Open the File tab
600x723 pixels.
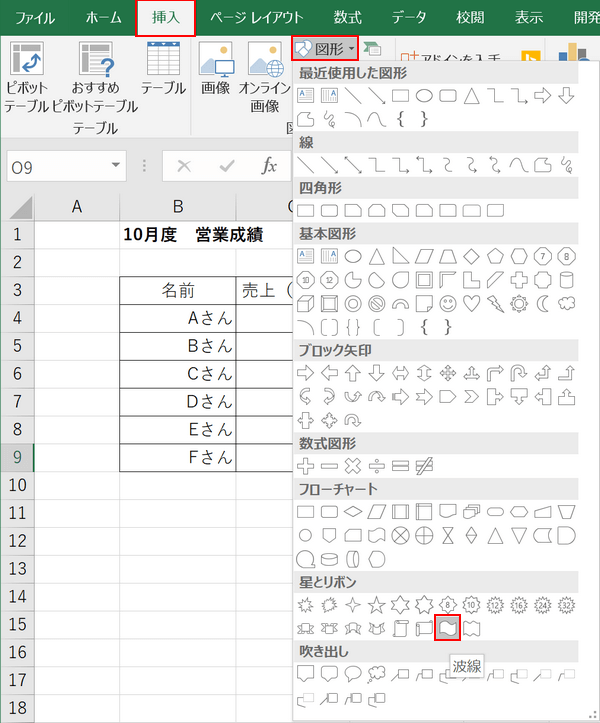pos(35,18)
